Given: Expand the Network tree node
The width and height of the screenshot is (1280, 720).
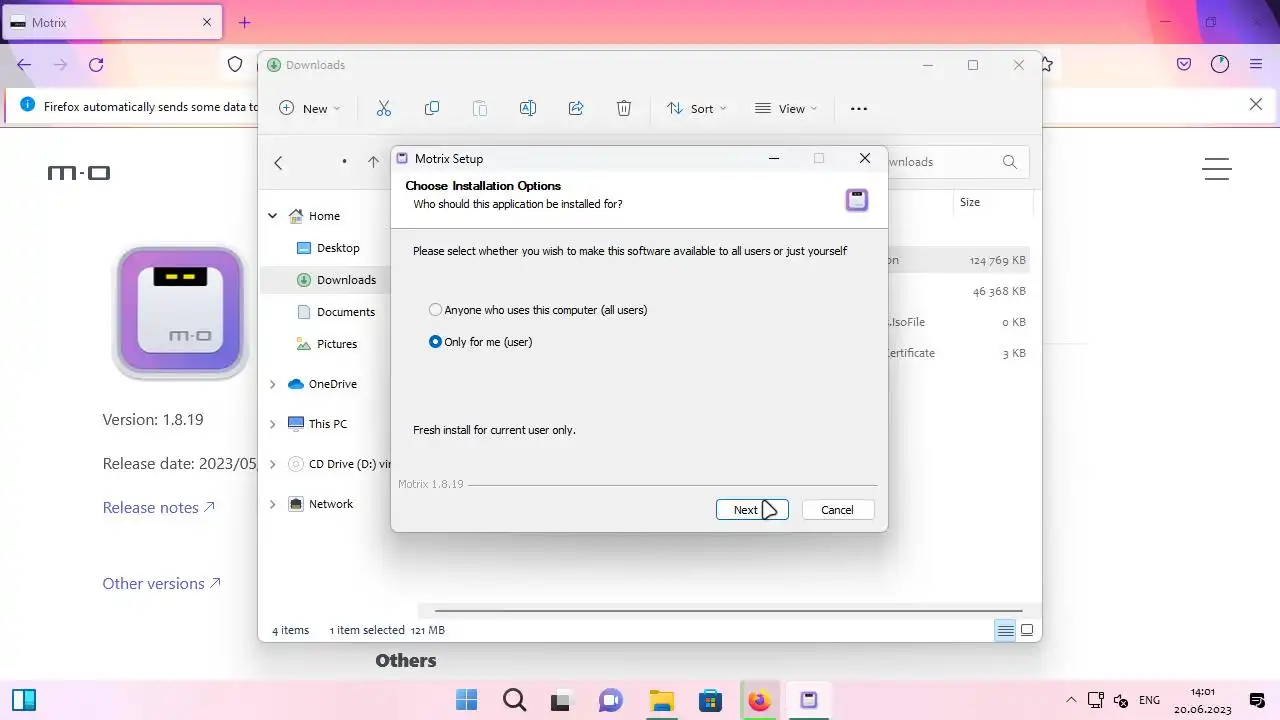Looking at the screenshot, I should (272, 504).
